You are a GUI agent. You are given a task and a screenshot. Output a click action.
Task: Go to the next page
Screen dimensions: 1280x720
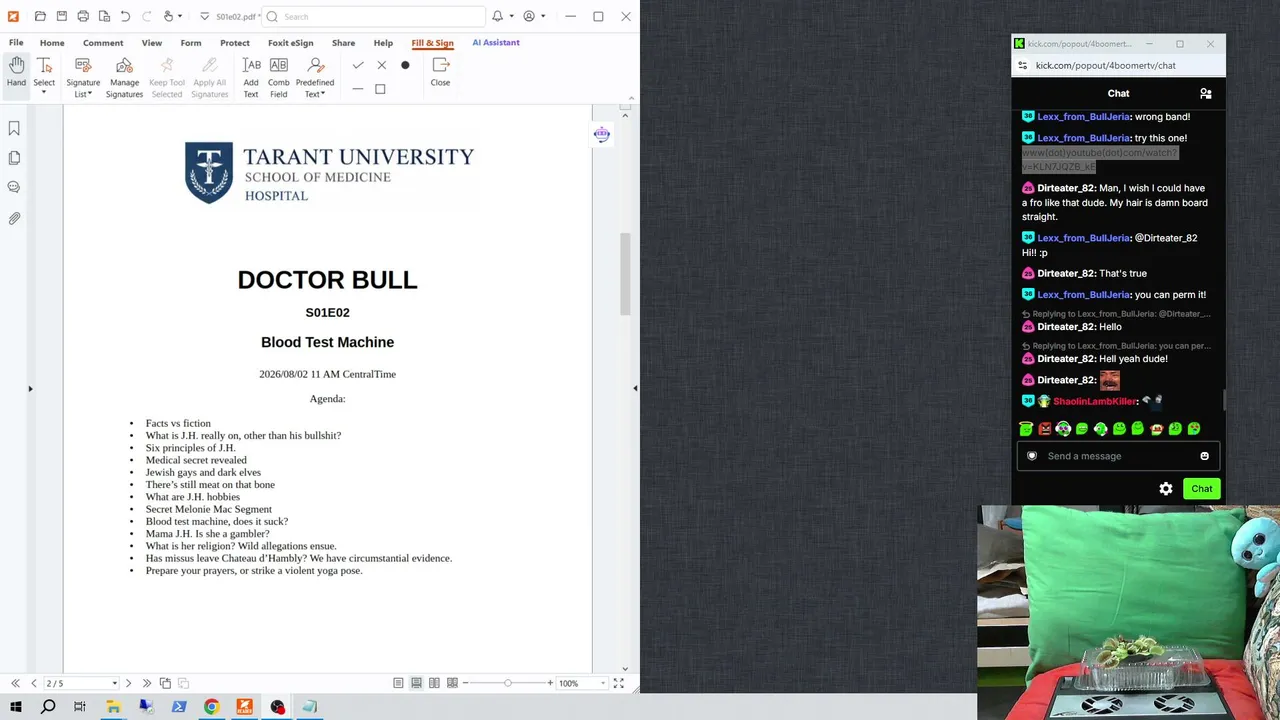128,683
